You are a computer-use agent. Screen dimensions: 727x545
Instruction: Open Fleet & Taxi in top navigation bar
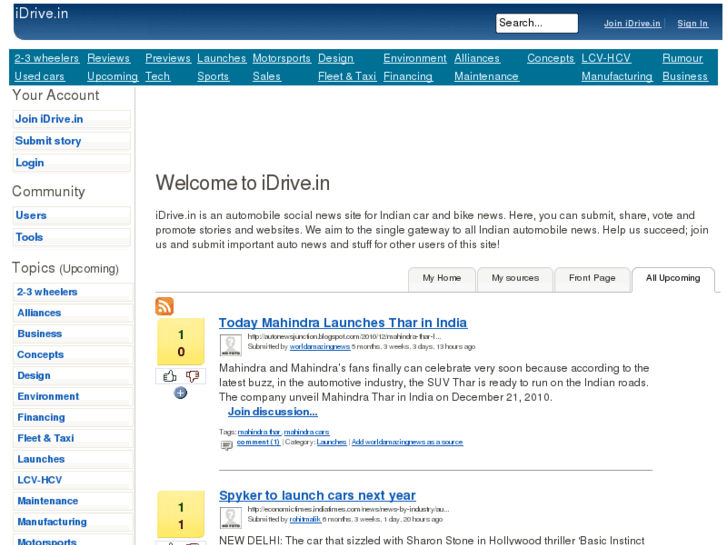(x=347, y=77)
